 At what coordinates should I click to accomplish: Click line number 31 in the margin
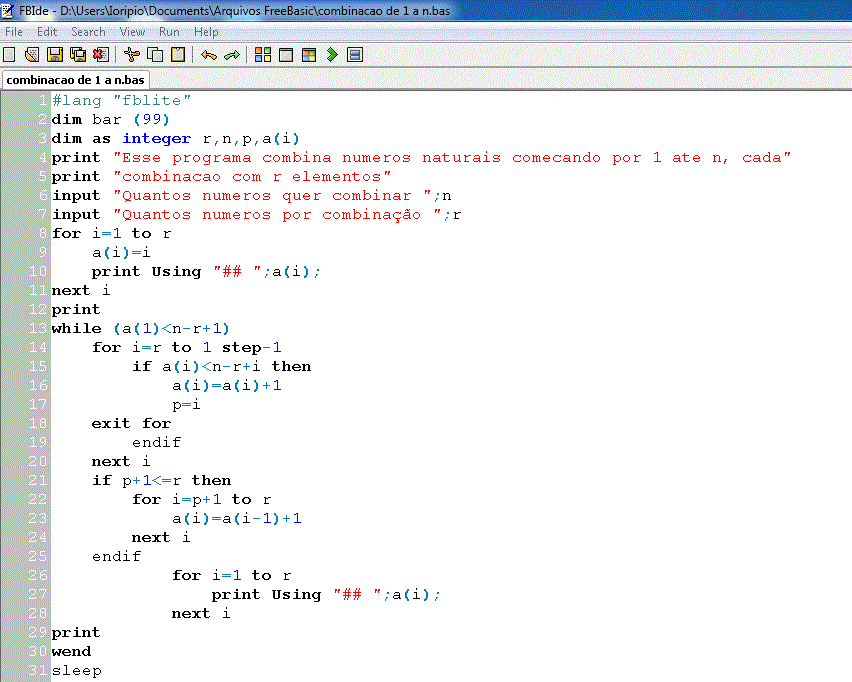click(x=38, y=671)
